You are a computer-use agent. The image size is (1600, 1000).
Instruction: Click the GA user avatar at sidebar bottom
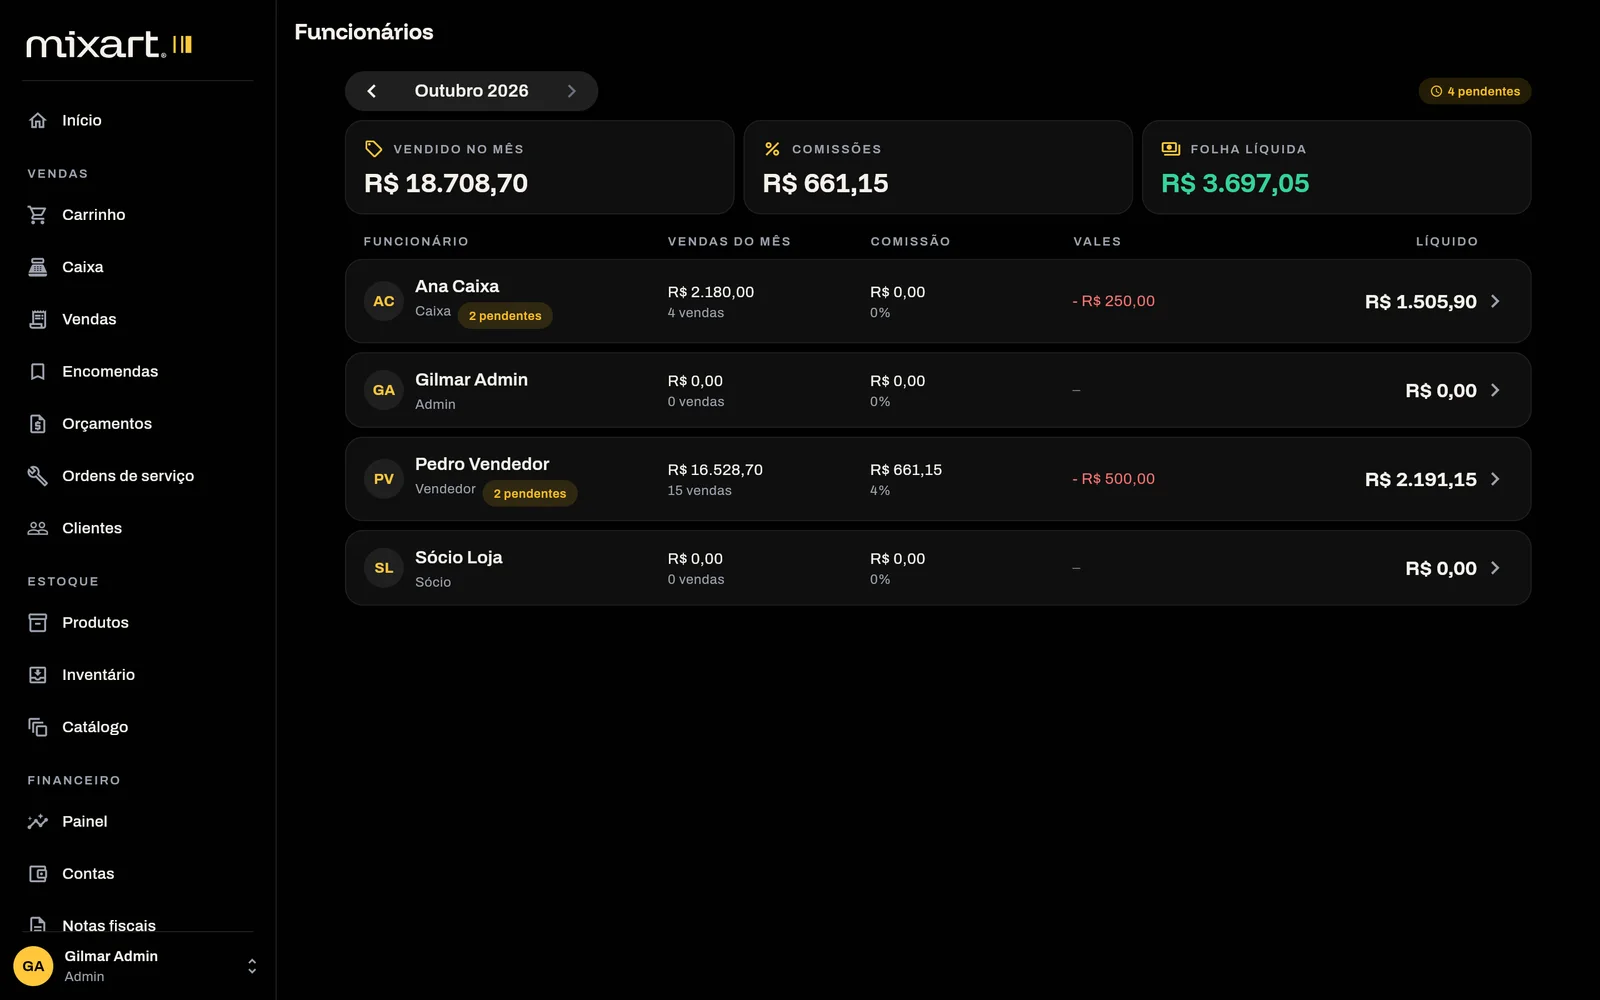(33, 966)
